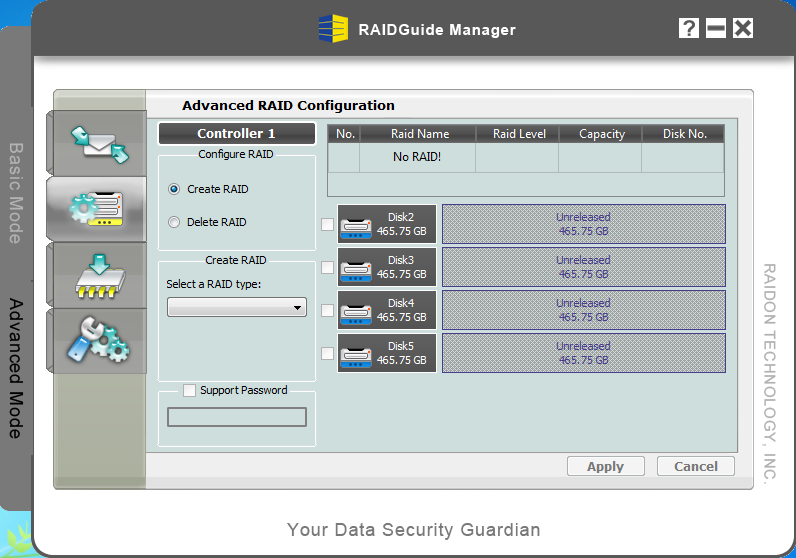Click the Apply button
The height and width of the screenshot is (558, 796).
605,466
